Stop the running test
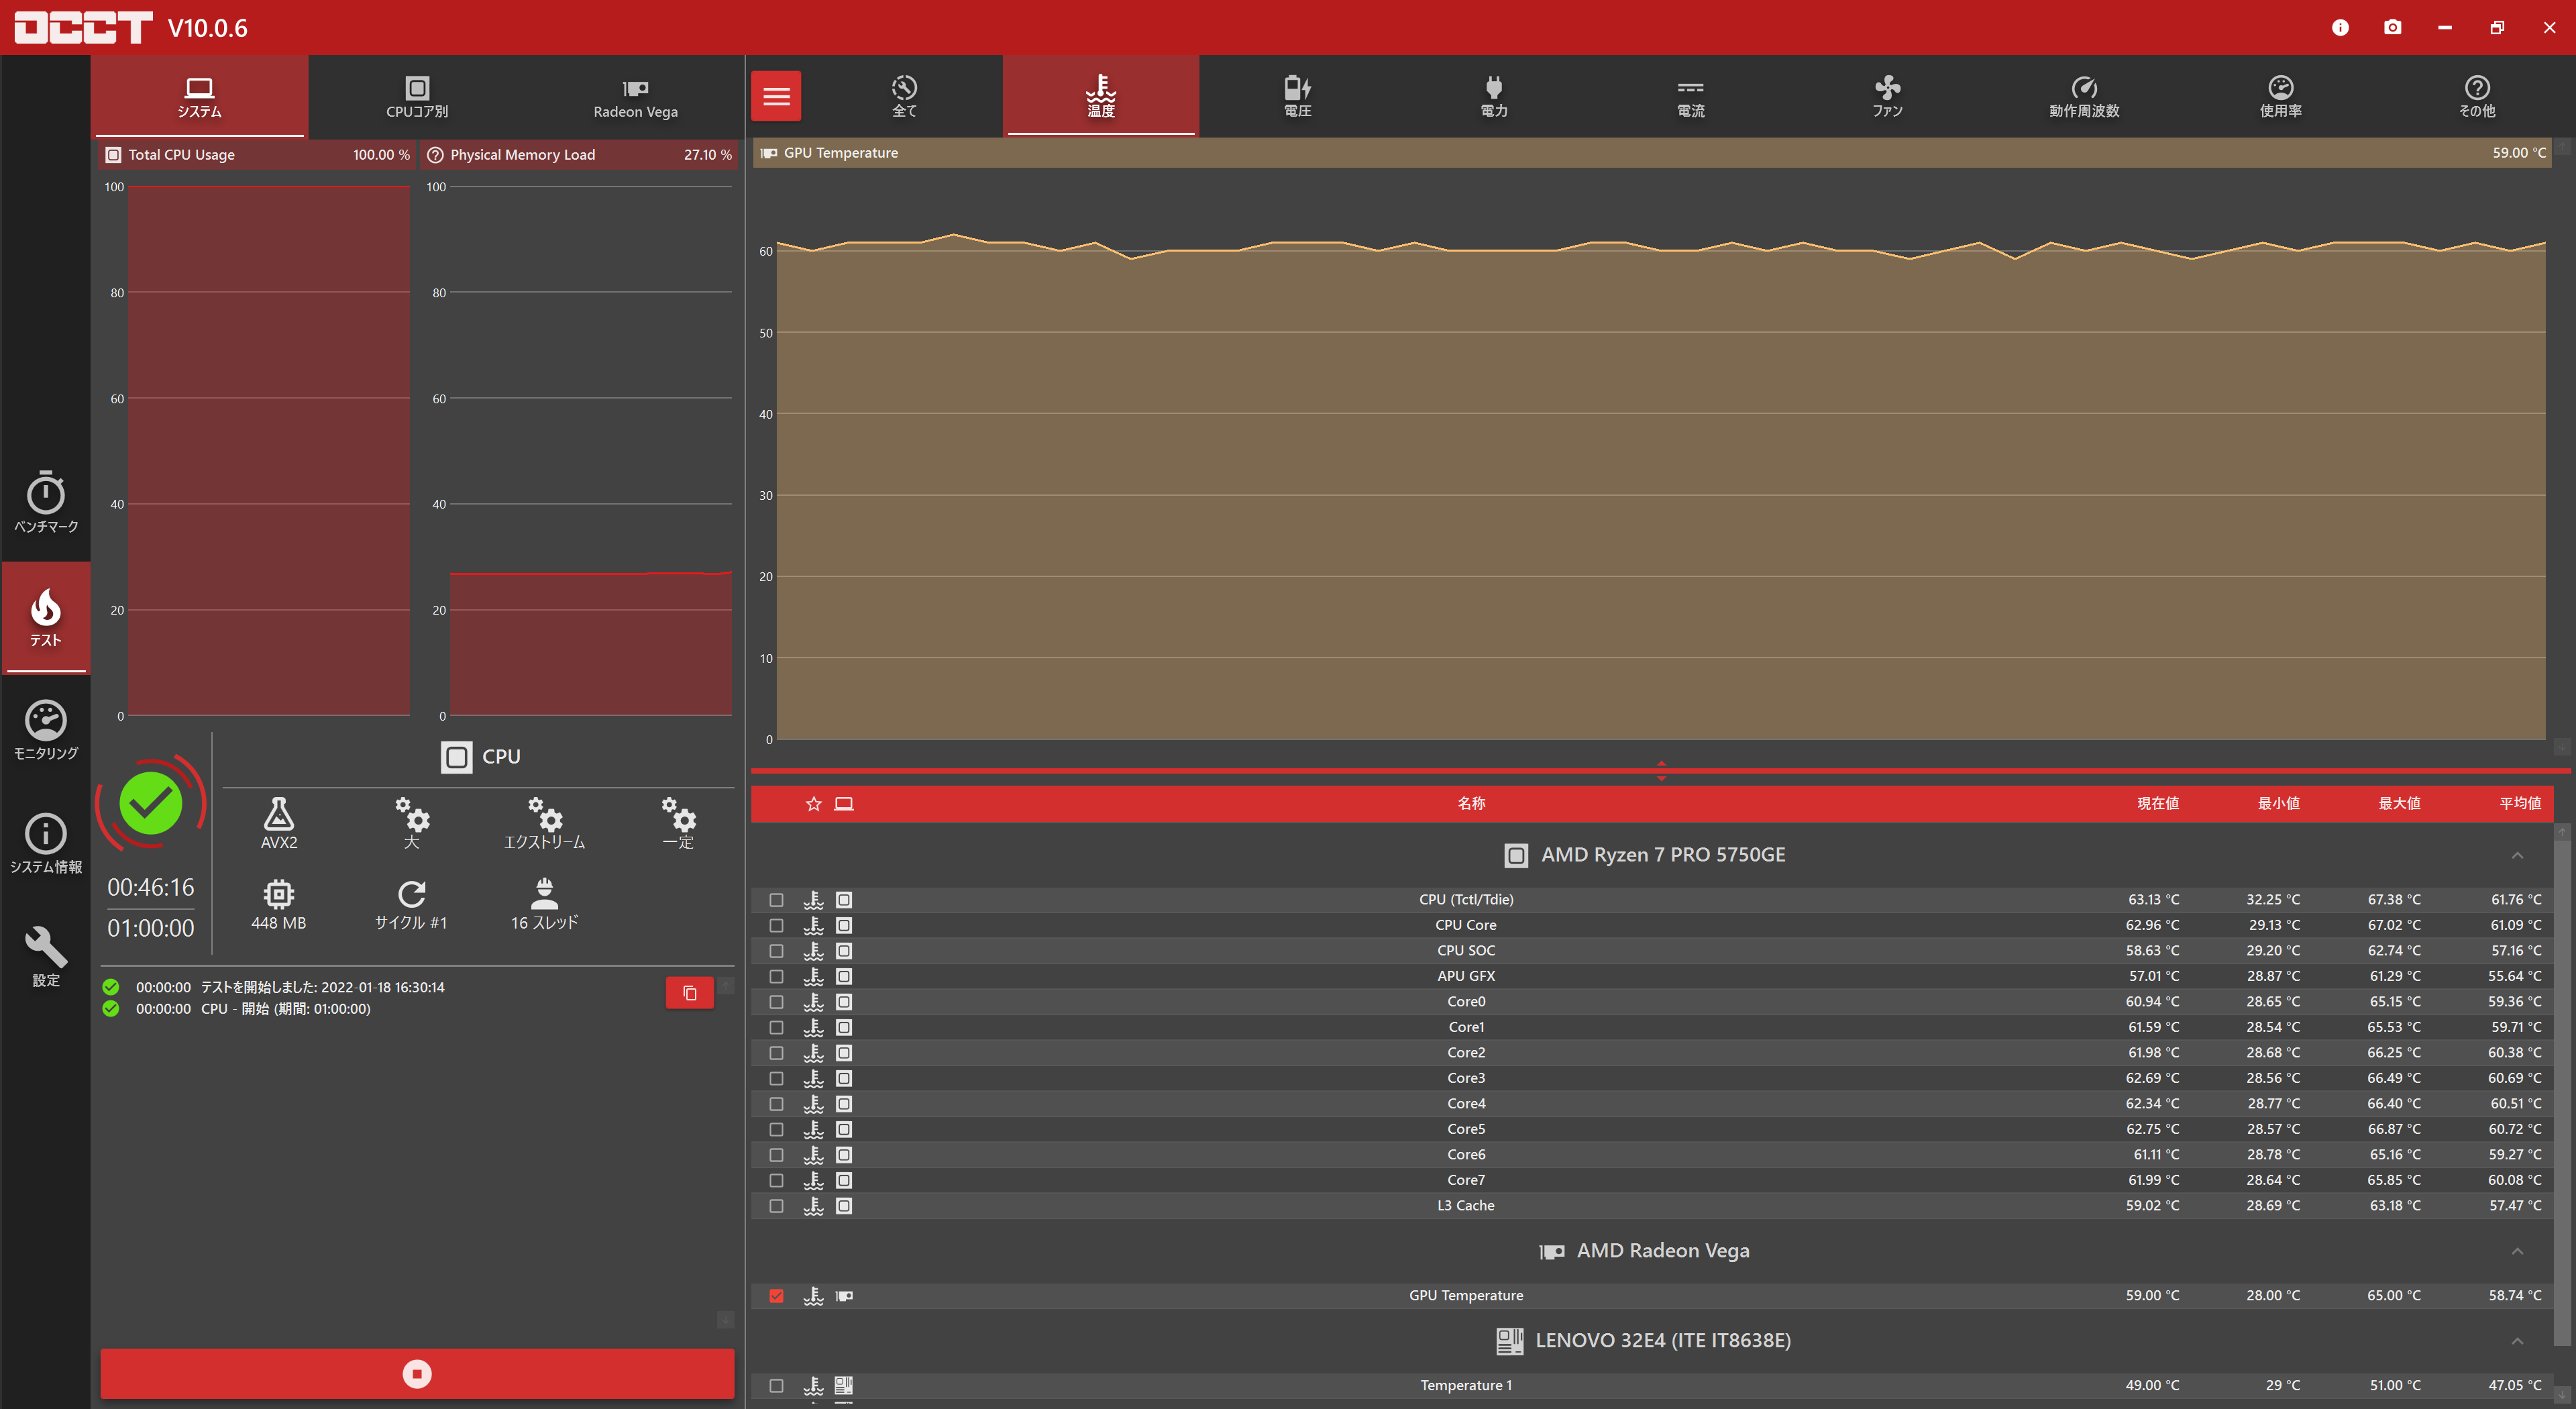Screen dimensions: 2576x1409 pyautogui.click(x=417, y=1373)
